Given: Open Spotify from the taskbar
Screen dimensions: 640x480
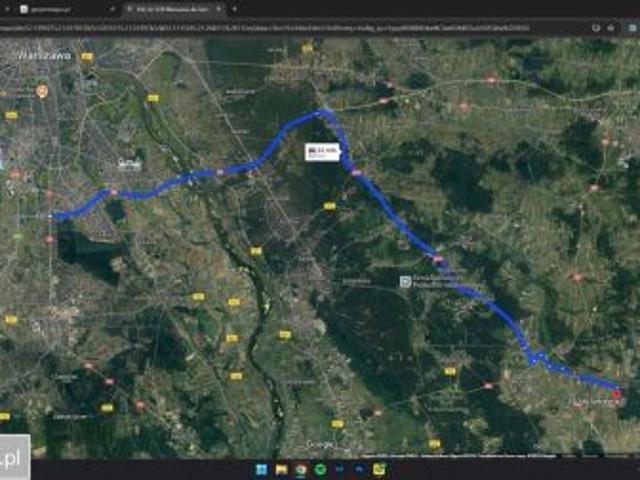Looking at the screenshot, I should tap(320, 469).
